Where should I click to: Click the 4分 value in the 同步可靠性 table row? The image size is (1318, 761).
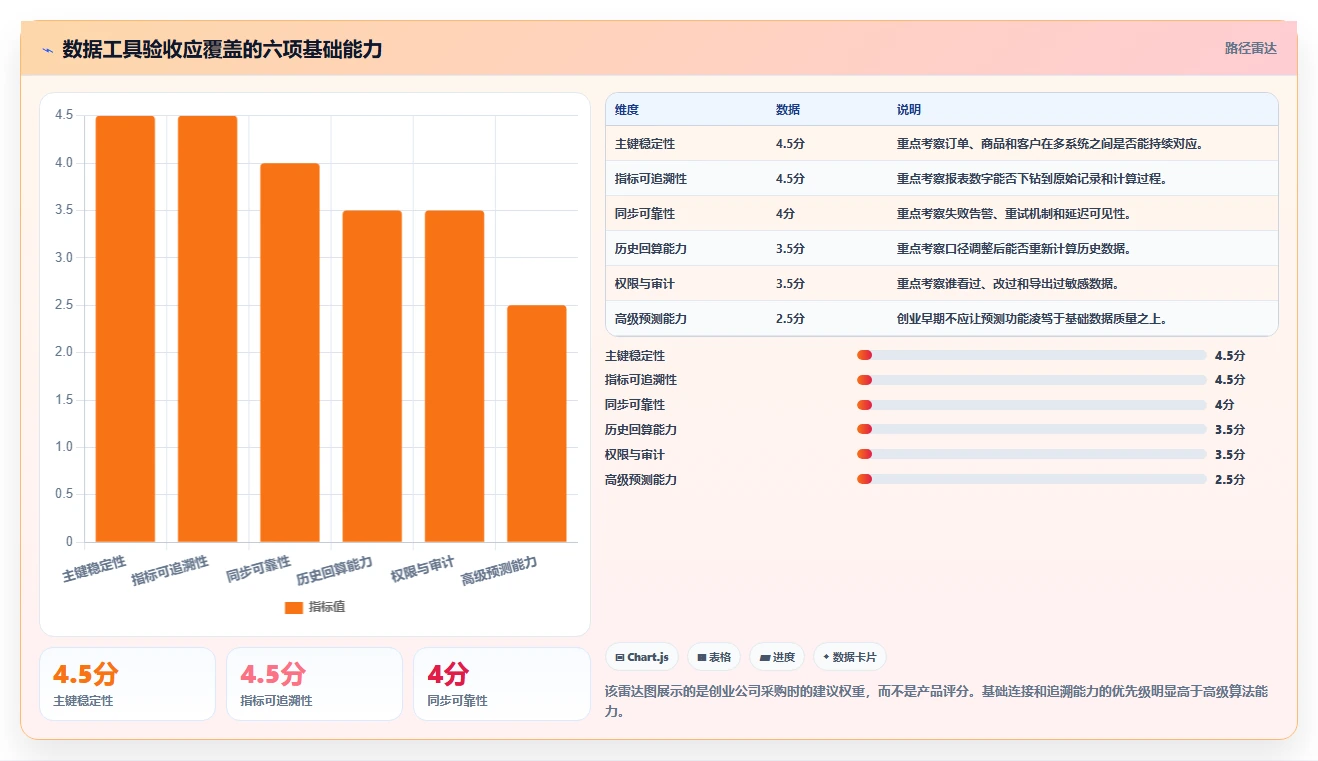(x=786, y=214)
